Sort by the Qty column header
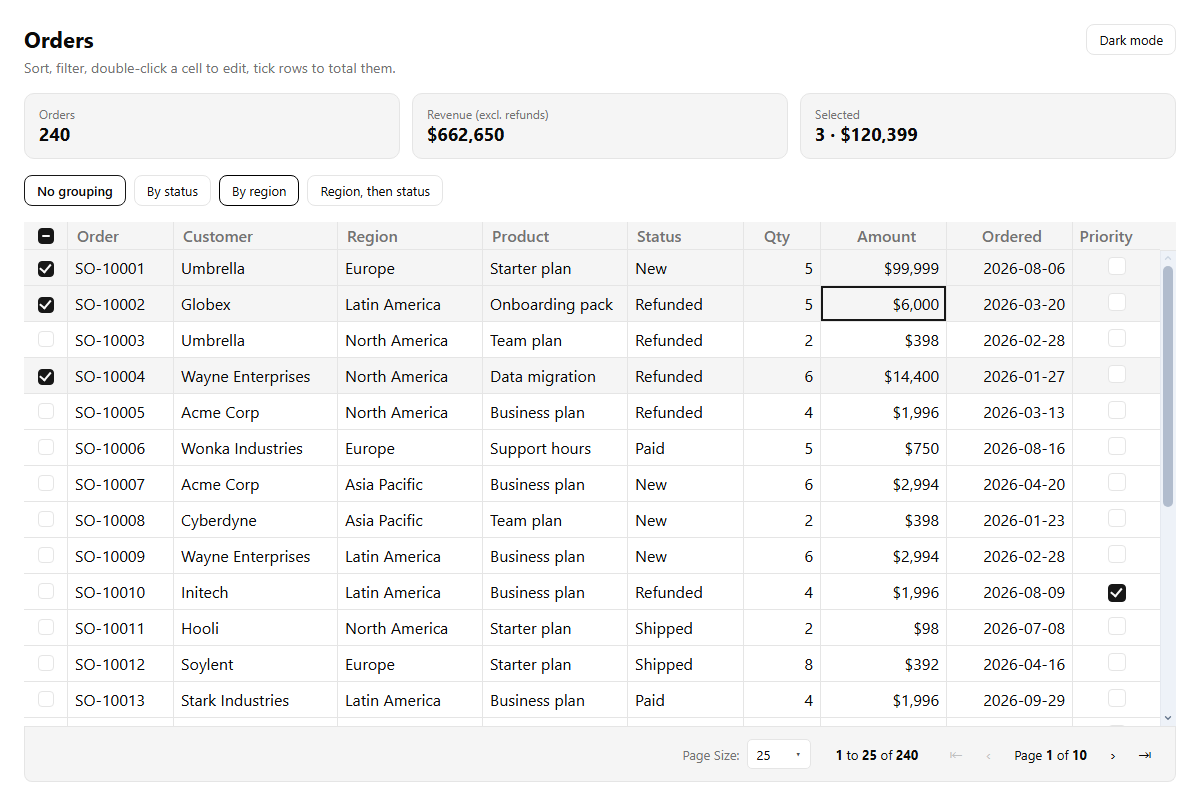Image resolution: width=1200 pixels, height=800 pixels. tap(782, 236)
